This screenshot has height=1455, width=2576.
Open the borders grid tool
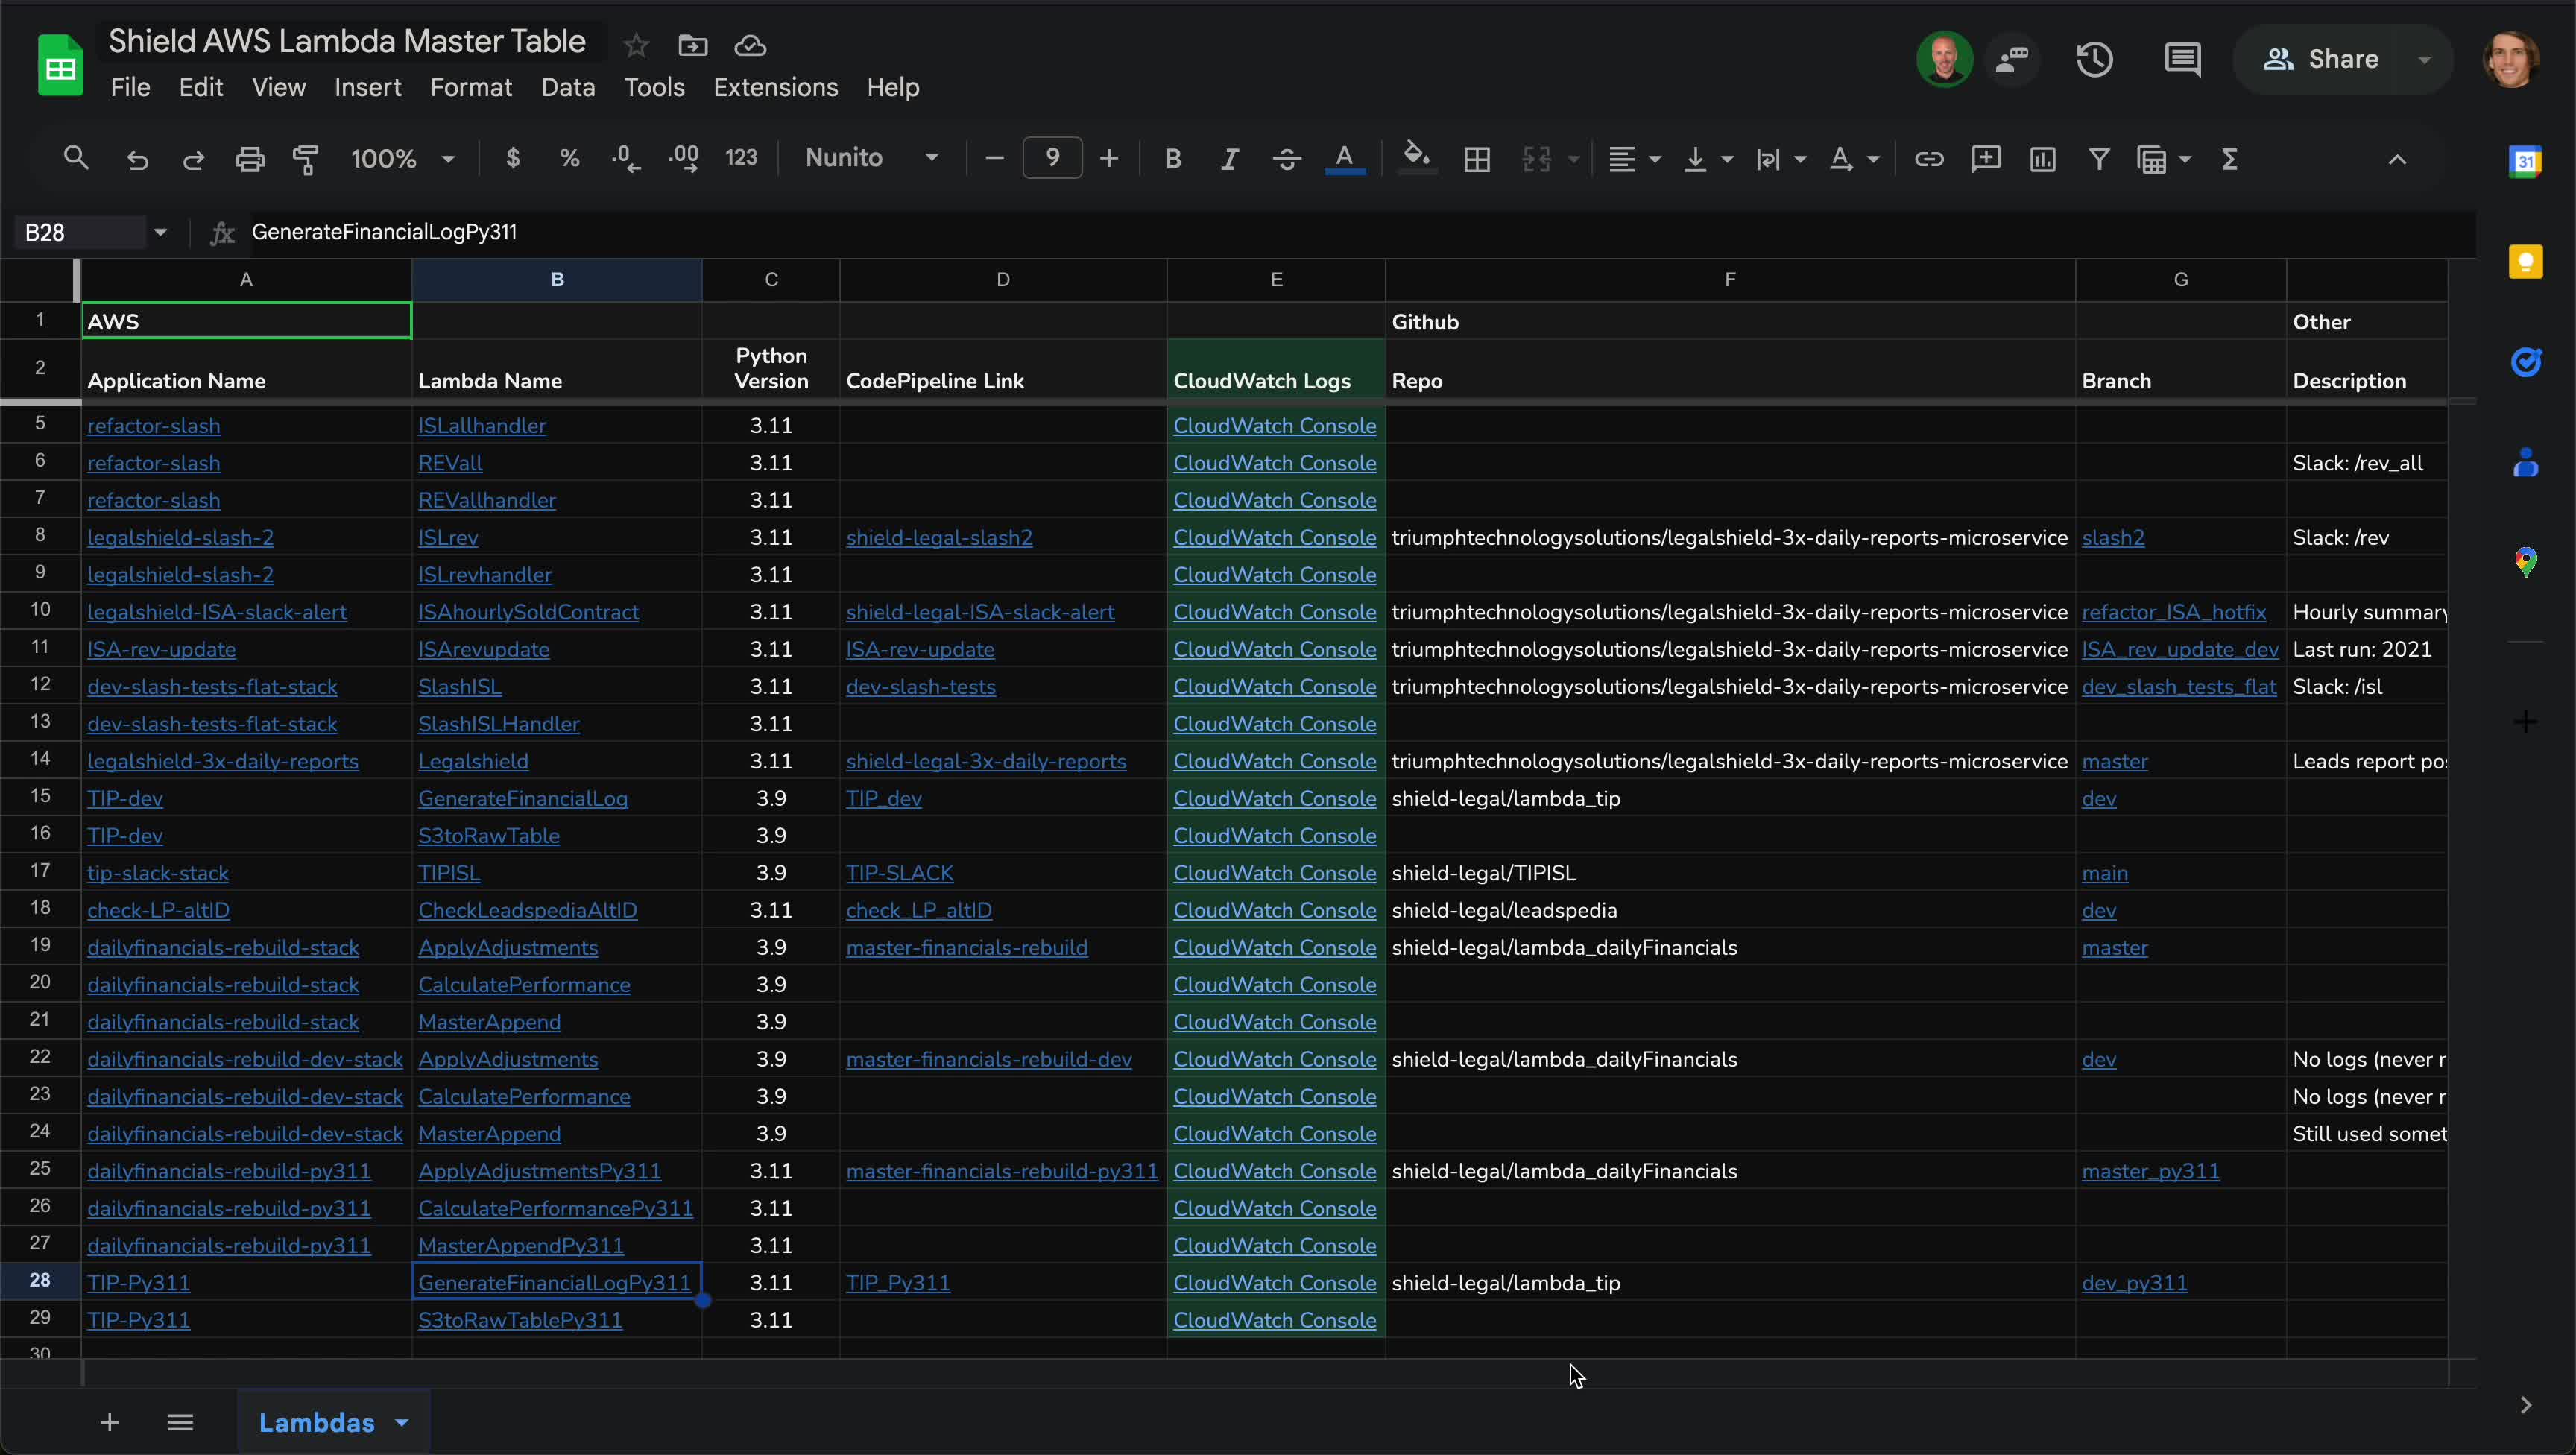click(1476, 159)
